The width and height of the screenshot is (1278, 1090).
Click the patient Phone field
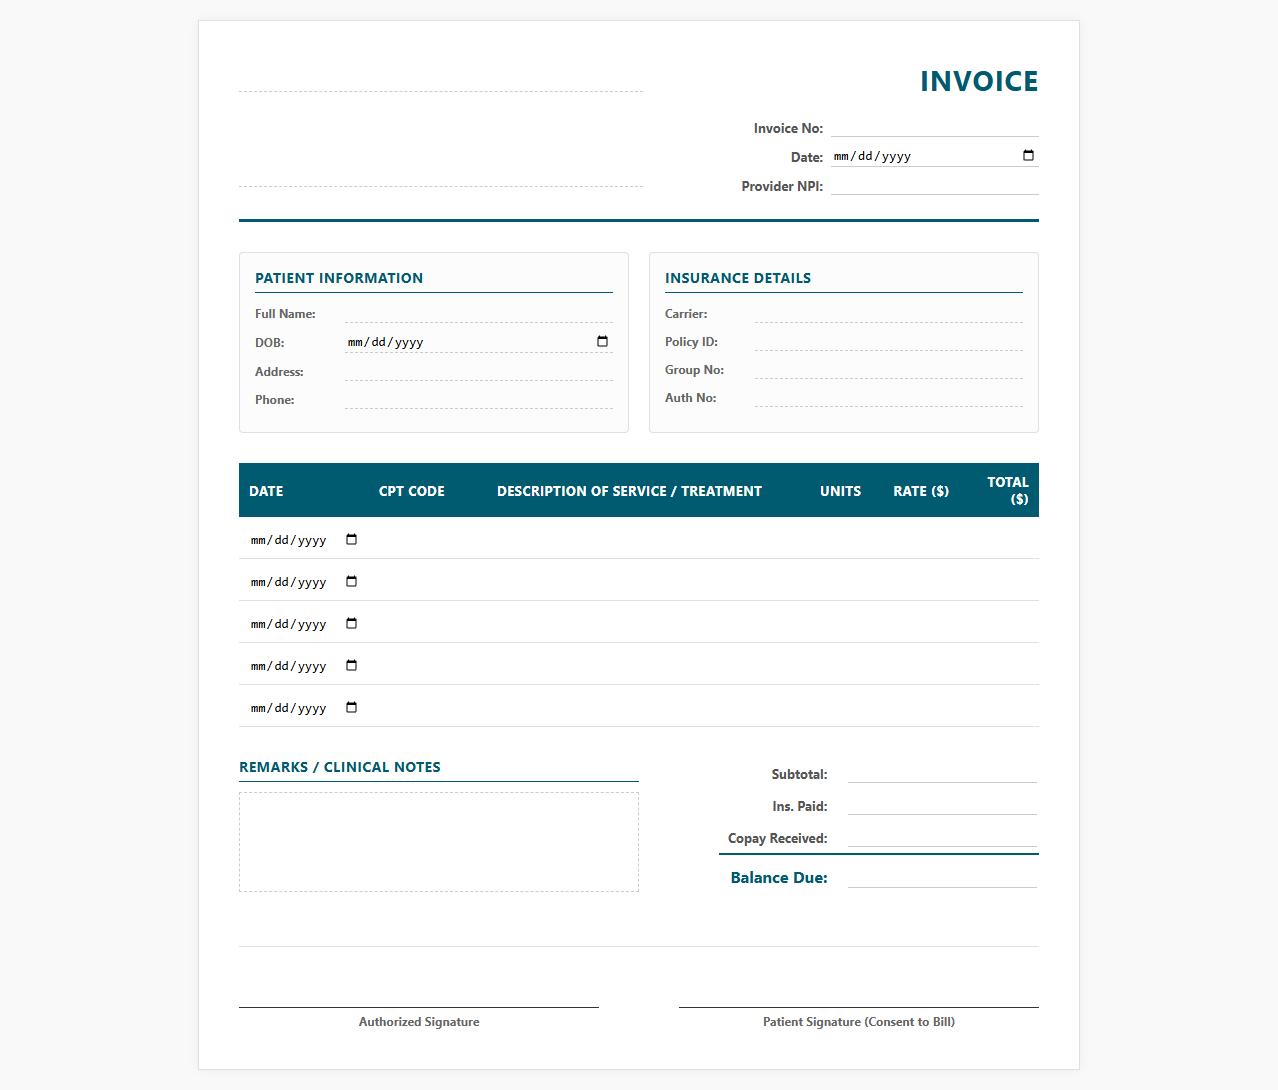pos(479,399)
